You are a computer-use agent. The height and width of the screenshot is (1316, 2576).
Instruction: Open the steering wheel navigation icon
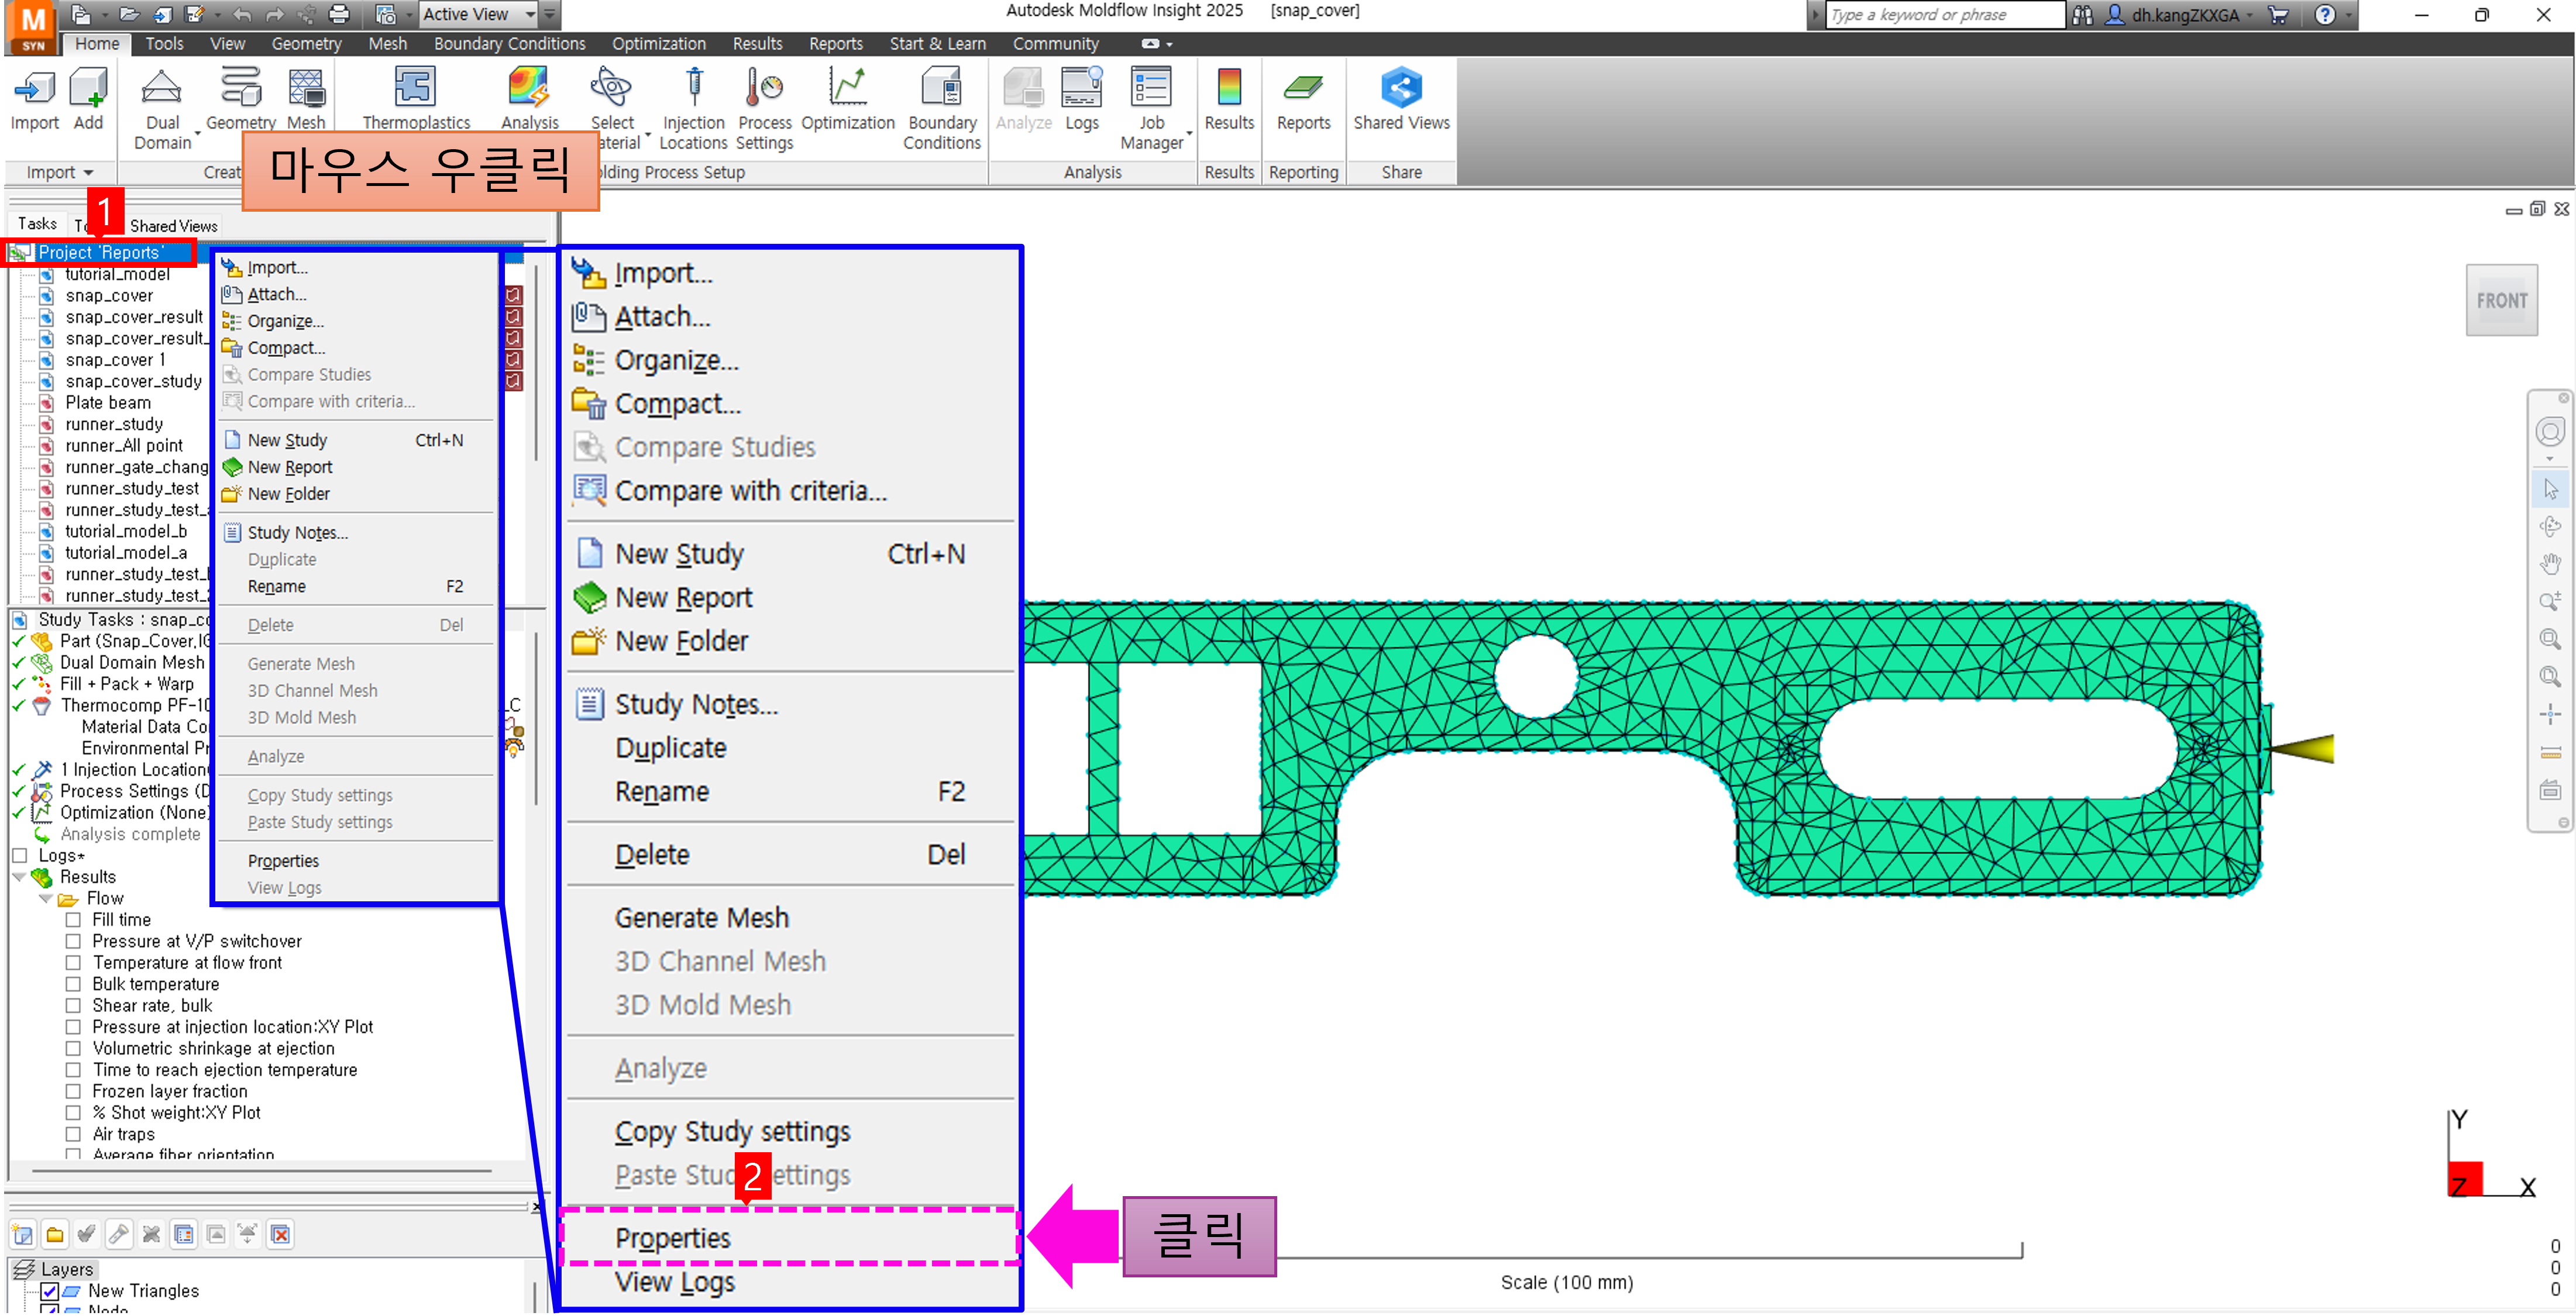(2550, 433)
